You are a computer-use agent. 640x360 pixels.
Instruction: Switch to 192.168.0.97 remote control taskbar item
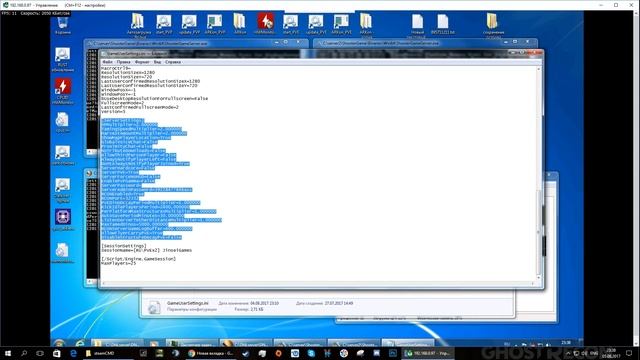[427, 353]
